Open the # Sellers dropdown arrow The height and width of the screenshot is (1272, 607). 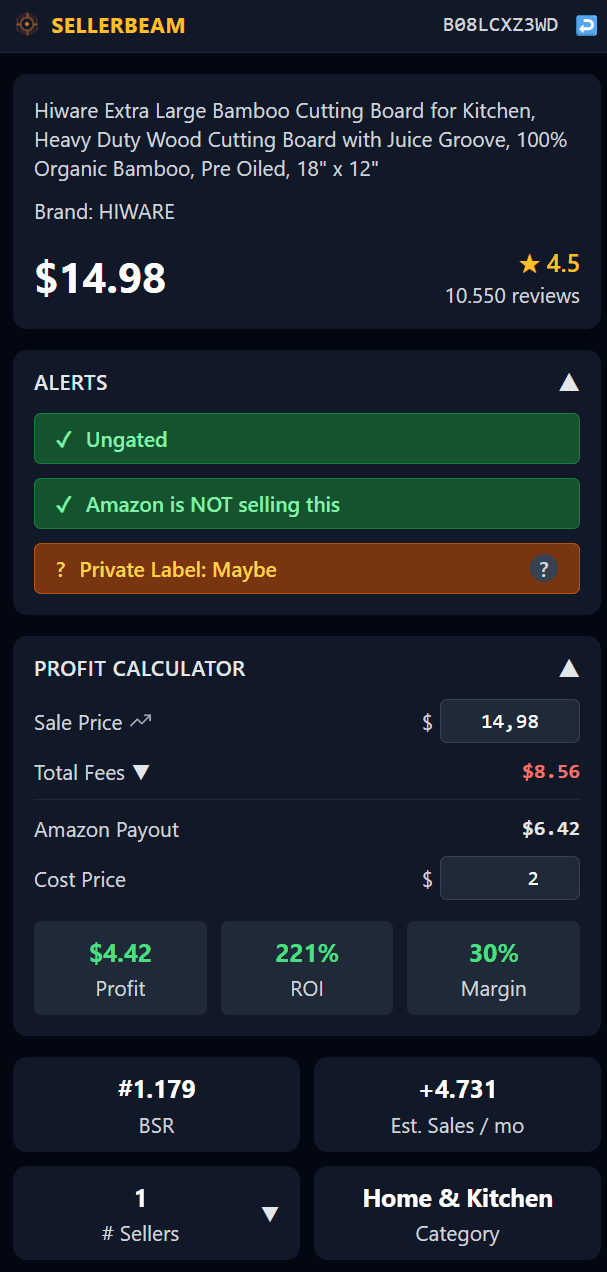(271, 1213)
